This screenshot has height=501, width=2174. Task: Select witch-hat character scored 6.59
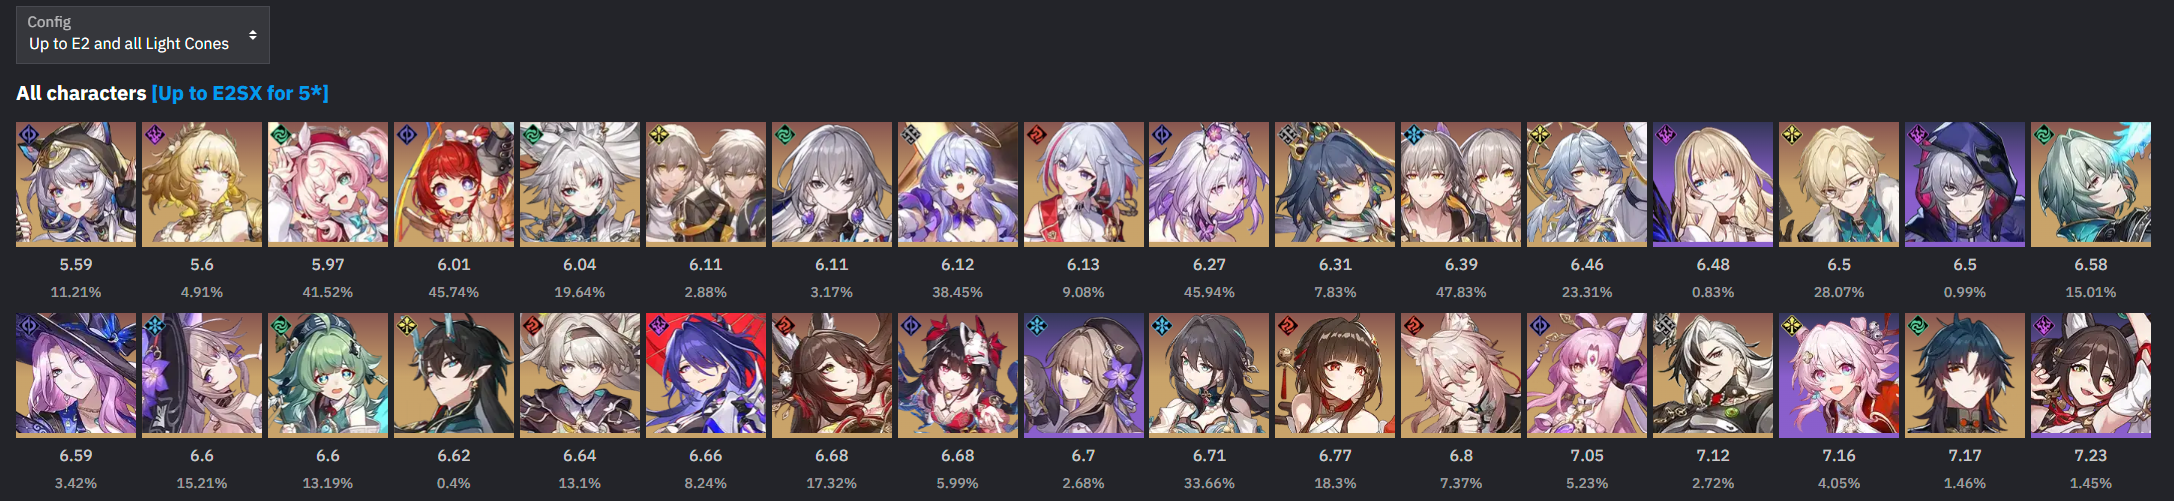76,375
